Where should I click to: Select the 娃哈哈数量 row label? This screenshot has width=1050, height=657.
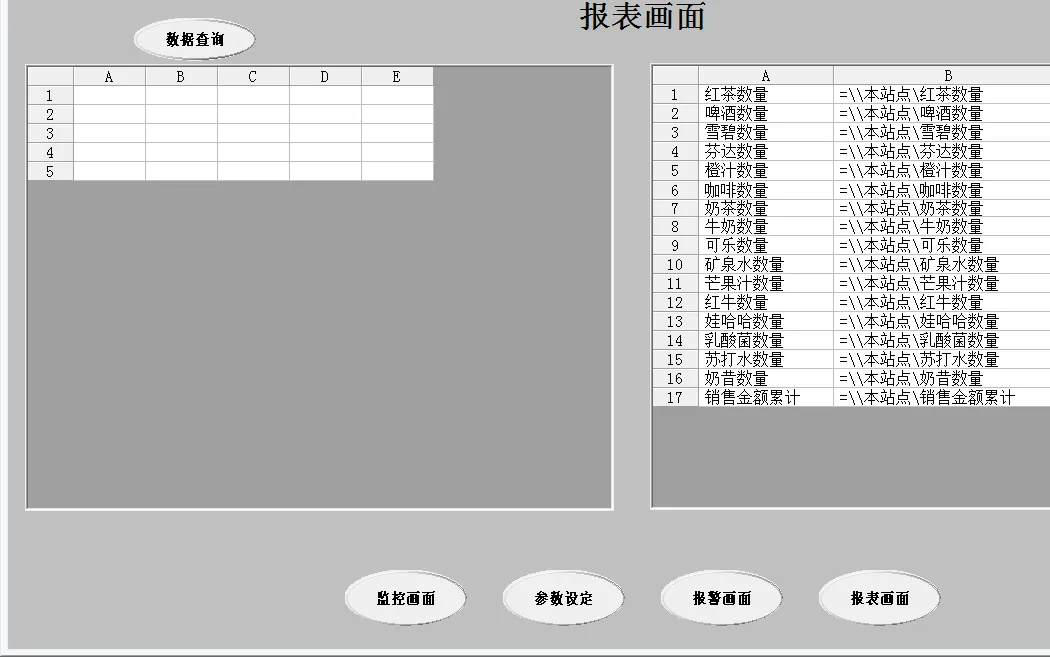click(x=765, y=322)
